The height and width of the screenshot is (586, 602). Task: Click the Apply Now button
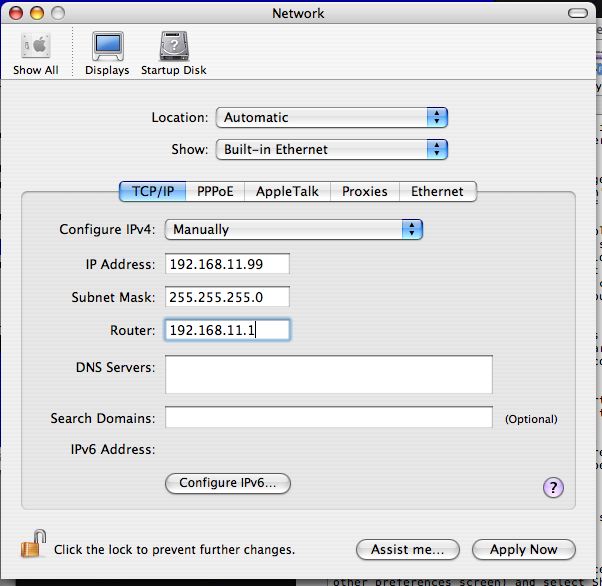click(x=524, y=550)
